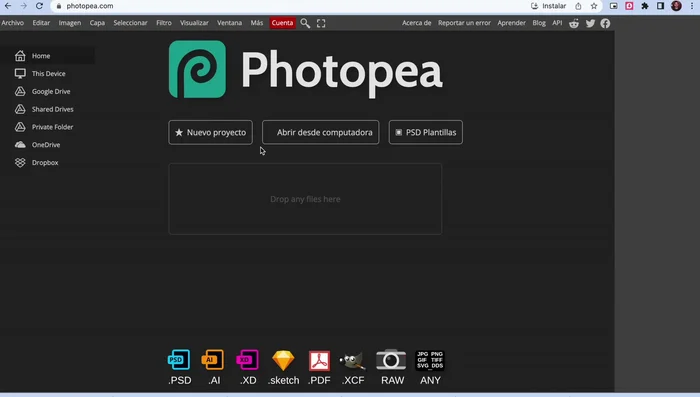Select Shared Drives label in sidebar

tap(53, 109)
